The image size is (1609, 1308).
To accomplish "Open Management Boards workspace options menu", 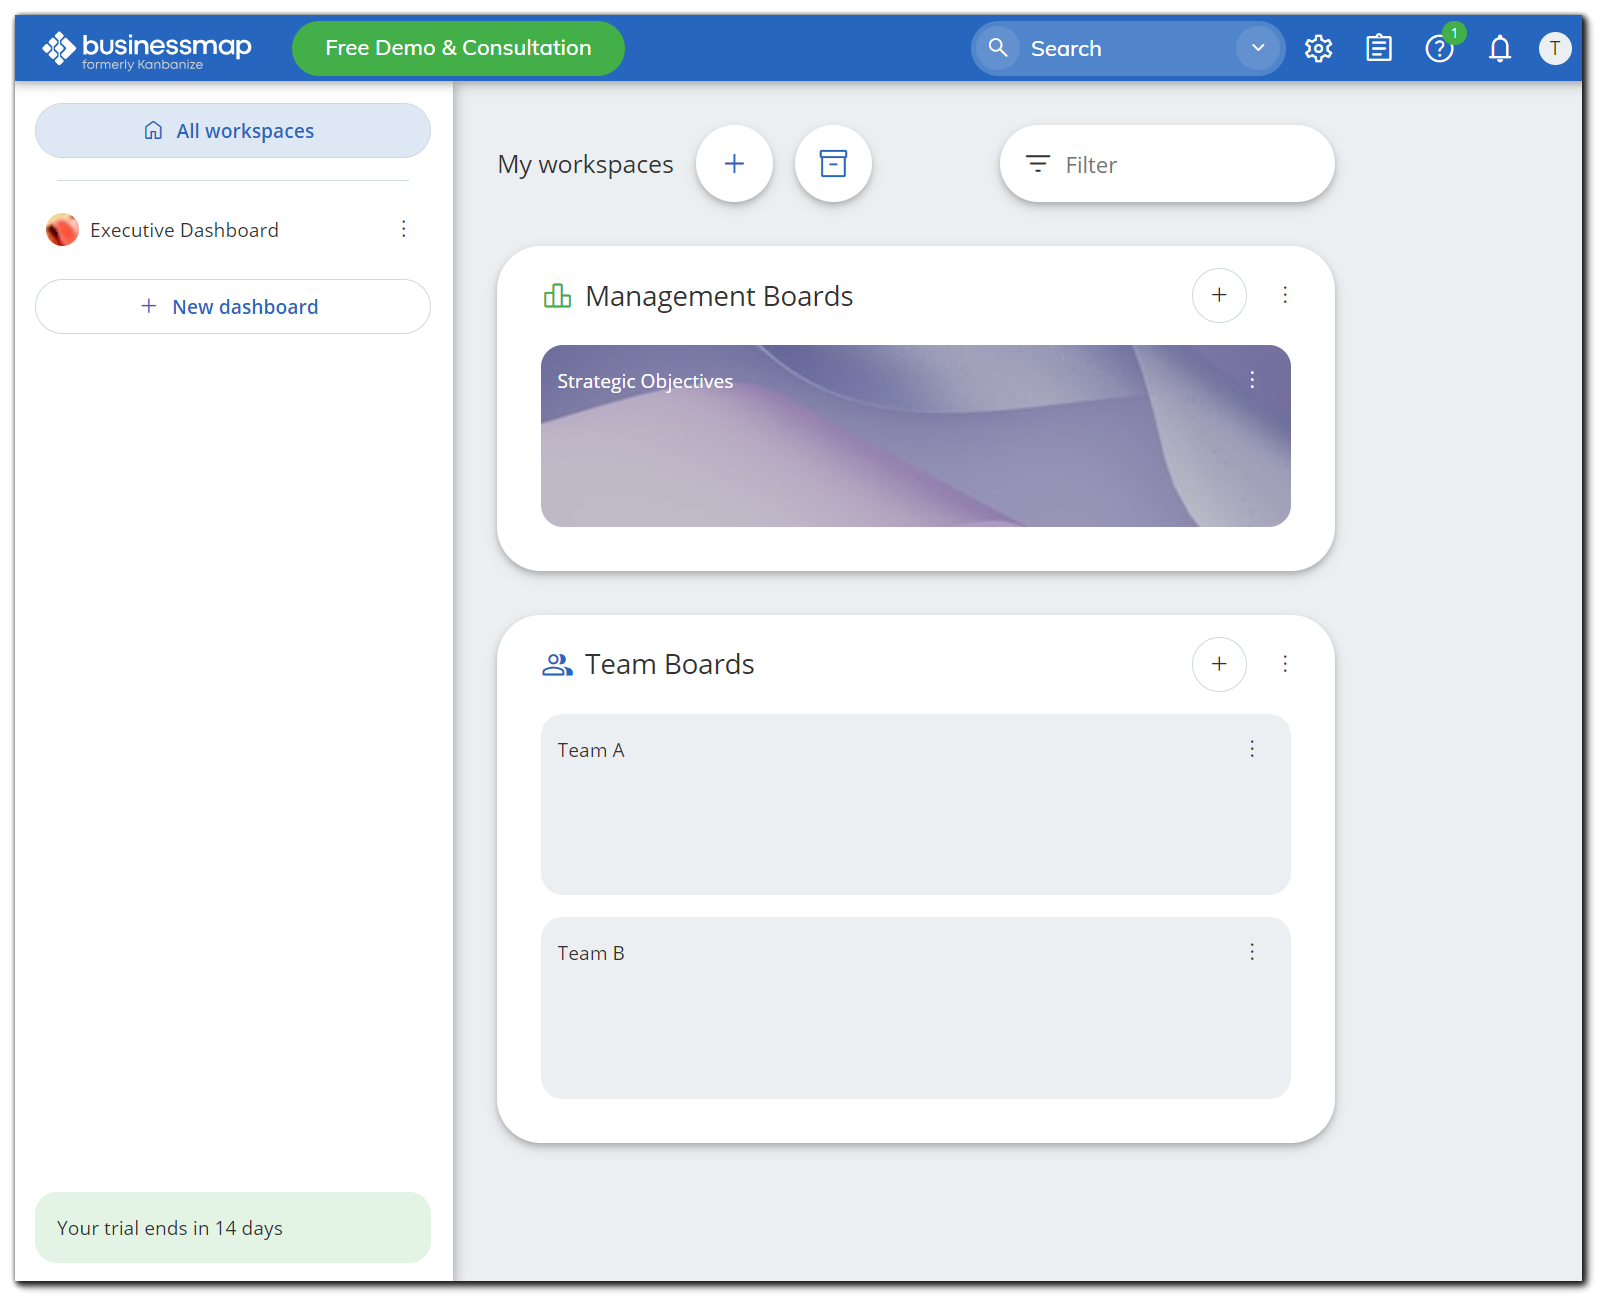I will (x=1285, y=295).
